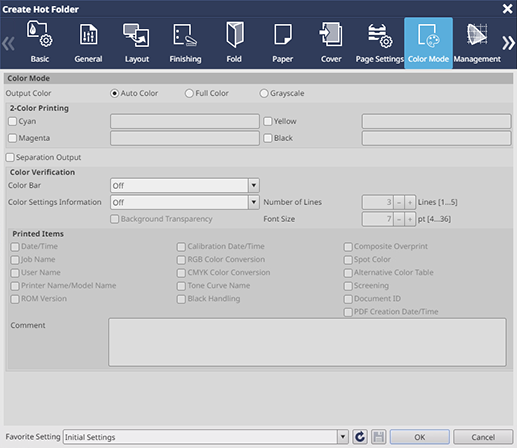Click the refresh favorite setting icon

[360, 437]
